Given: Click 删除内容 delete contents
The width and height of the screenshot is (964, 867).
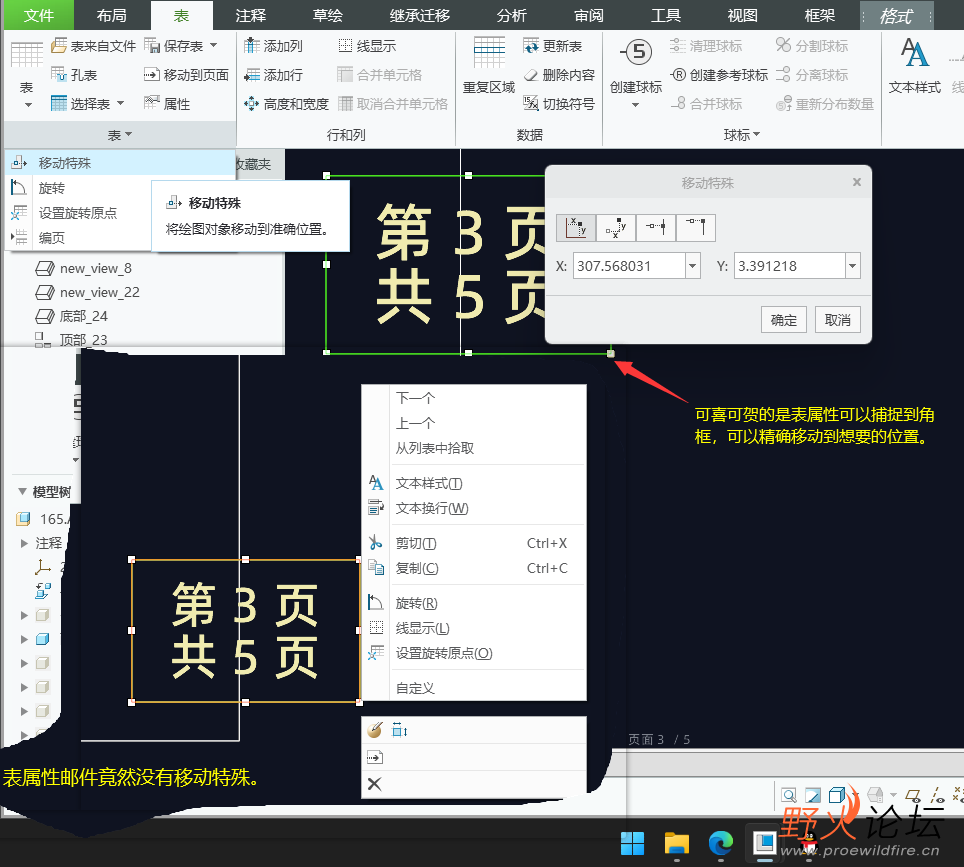Looking at the screenshot, I should pos(559,75).
